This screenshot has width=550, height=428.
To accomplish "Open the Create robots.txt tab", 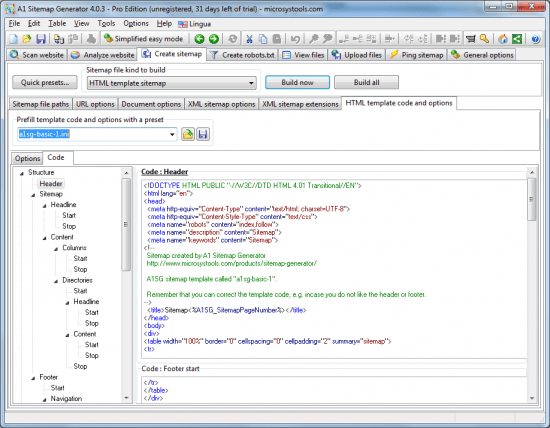I will (x=242, y=55).
